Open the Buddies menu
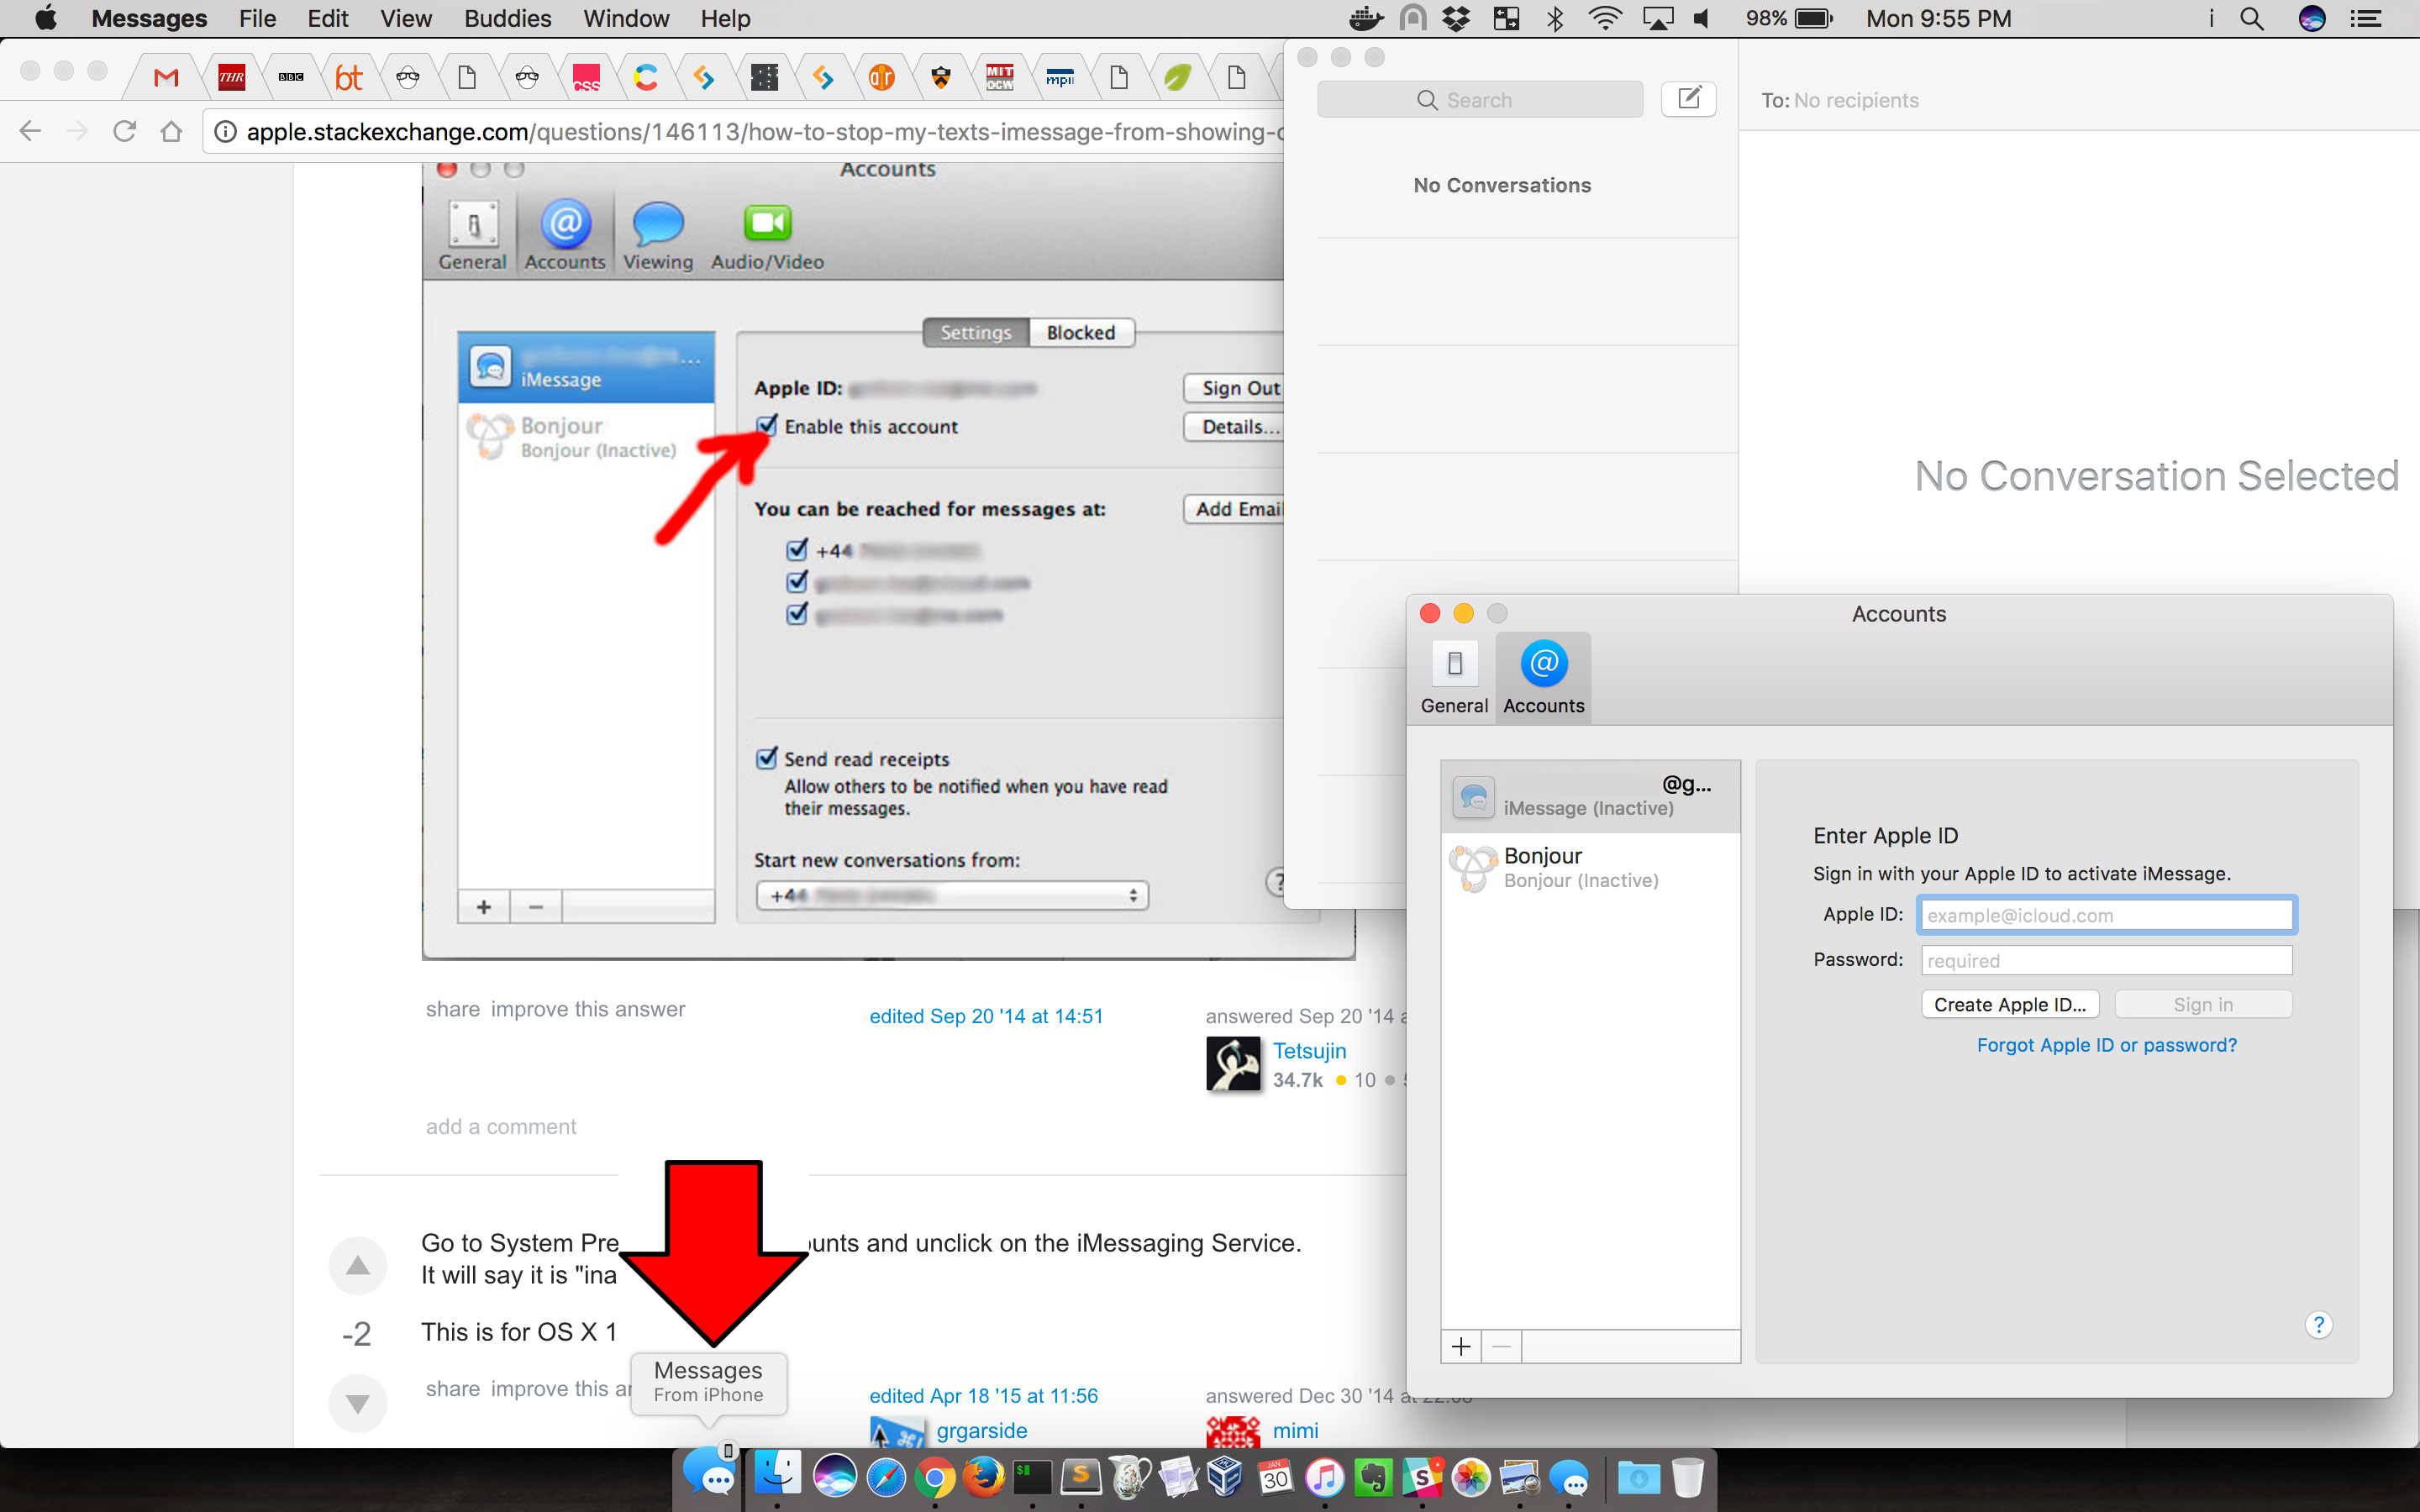Viewport: 2420px width, 1512px height. tap(507, 19)
